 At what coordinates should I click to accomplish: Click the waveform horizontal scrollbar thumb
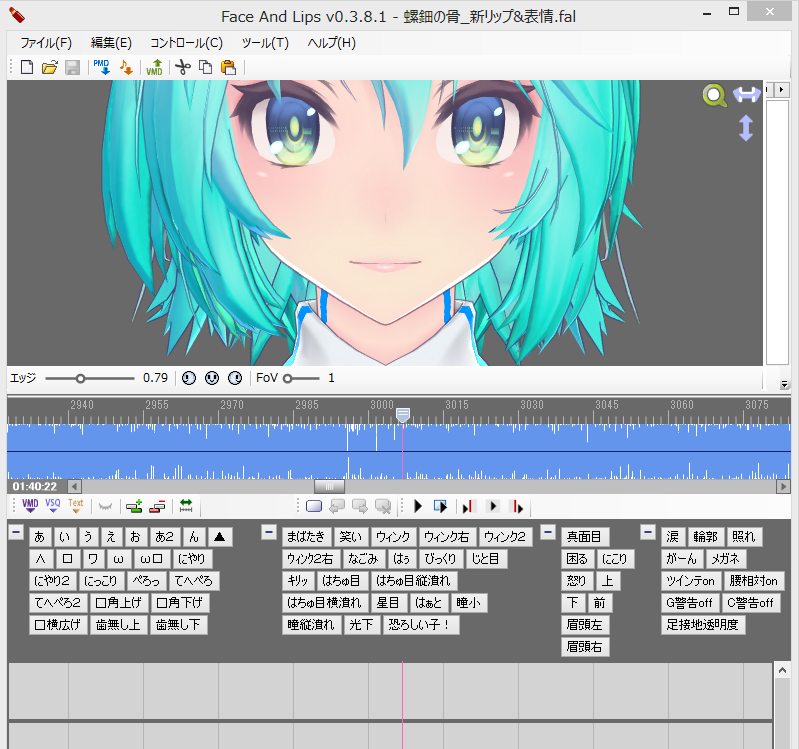(329, 487)
